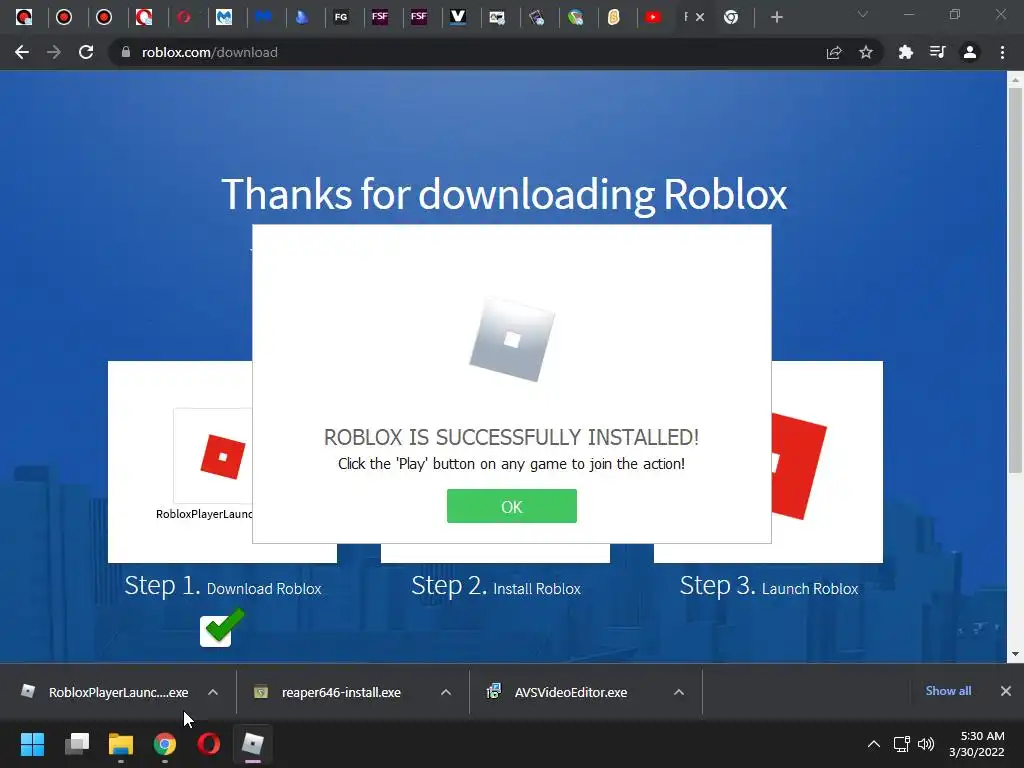Click the green OK button in the dialog

coord(511,506)
